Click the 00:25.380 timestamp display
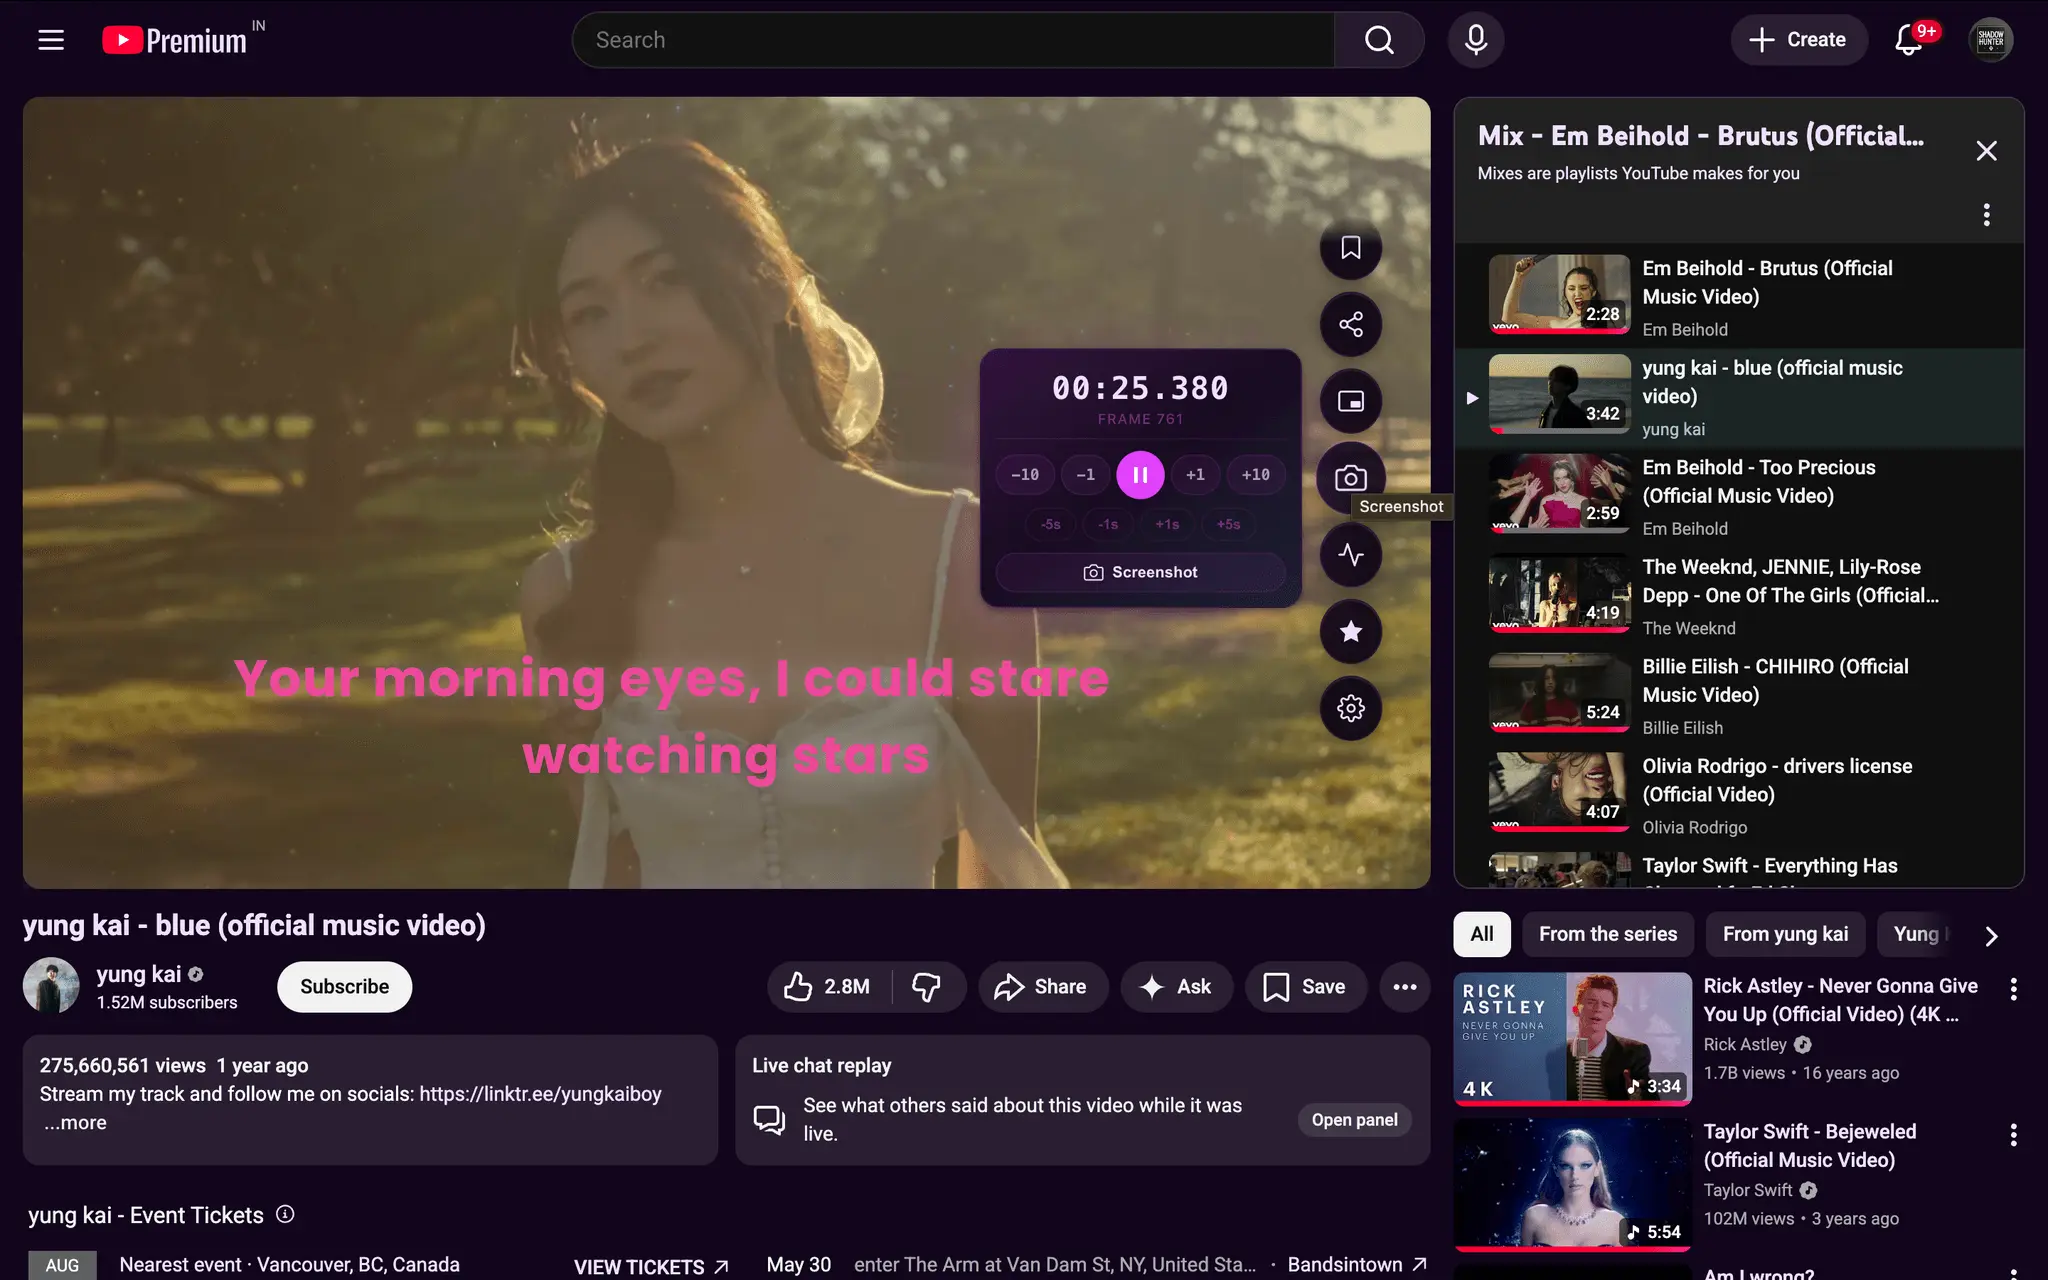 pos(1140,388)
